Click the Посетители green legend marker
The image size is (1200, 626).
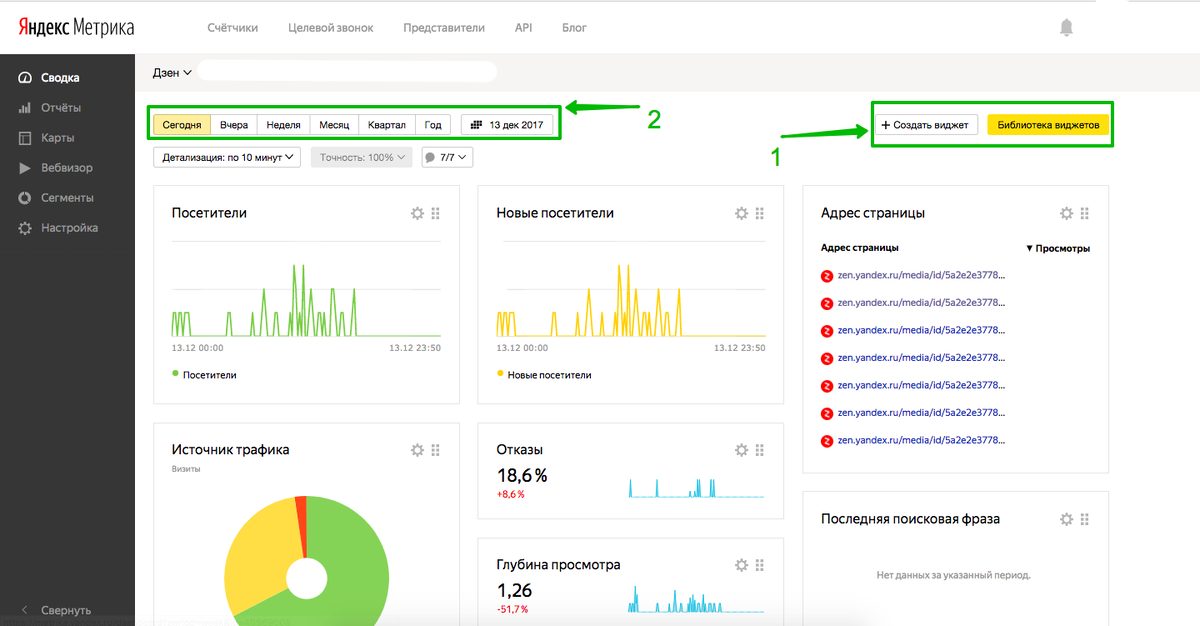tap(175, 374)
